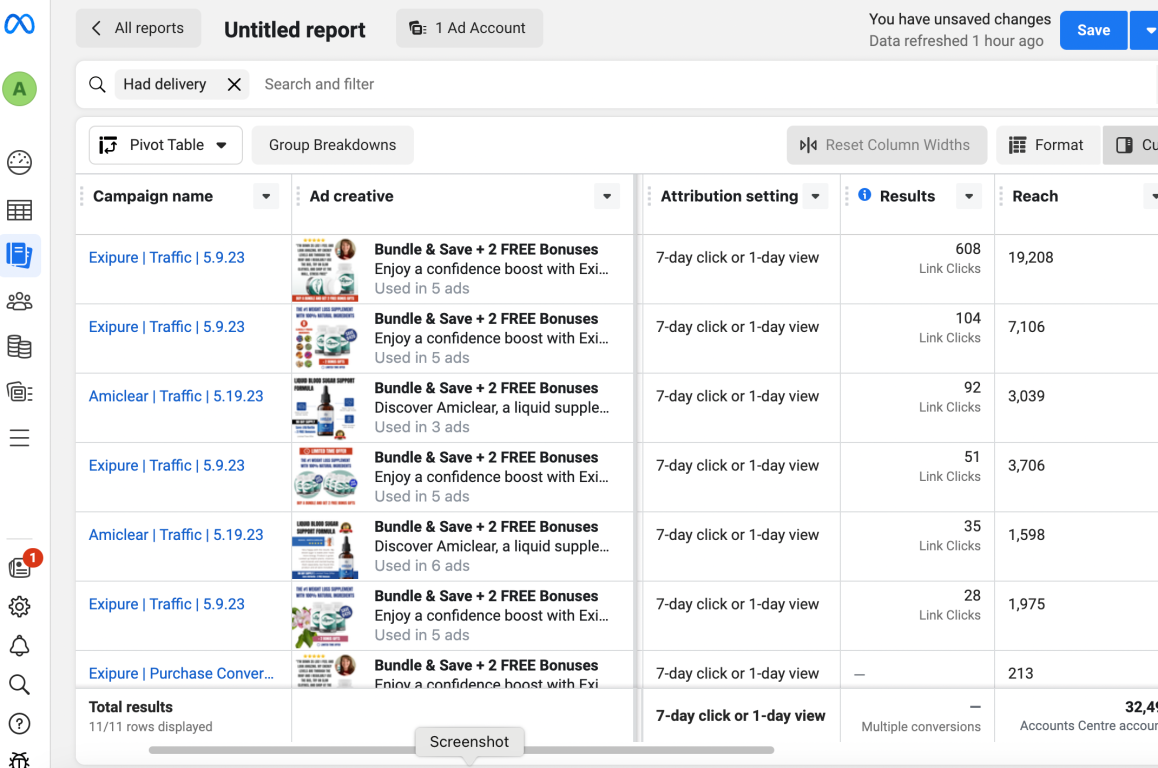Remove the Had delivery filter
Image resolution: width=1158 pixels, height=768 pixels.
(234, 84)
